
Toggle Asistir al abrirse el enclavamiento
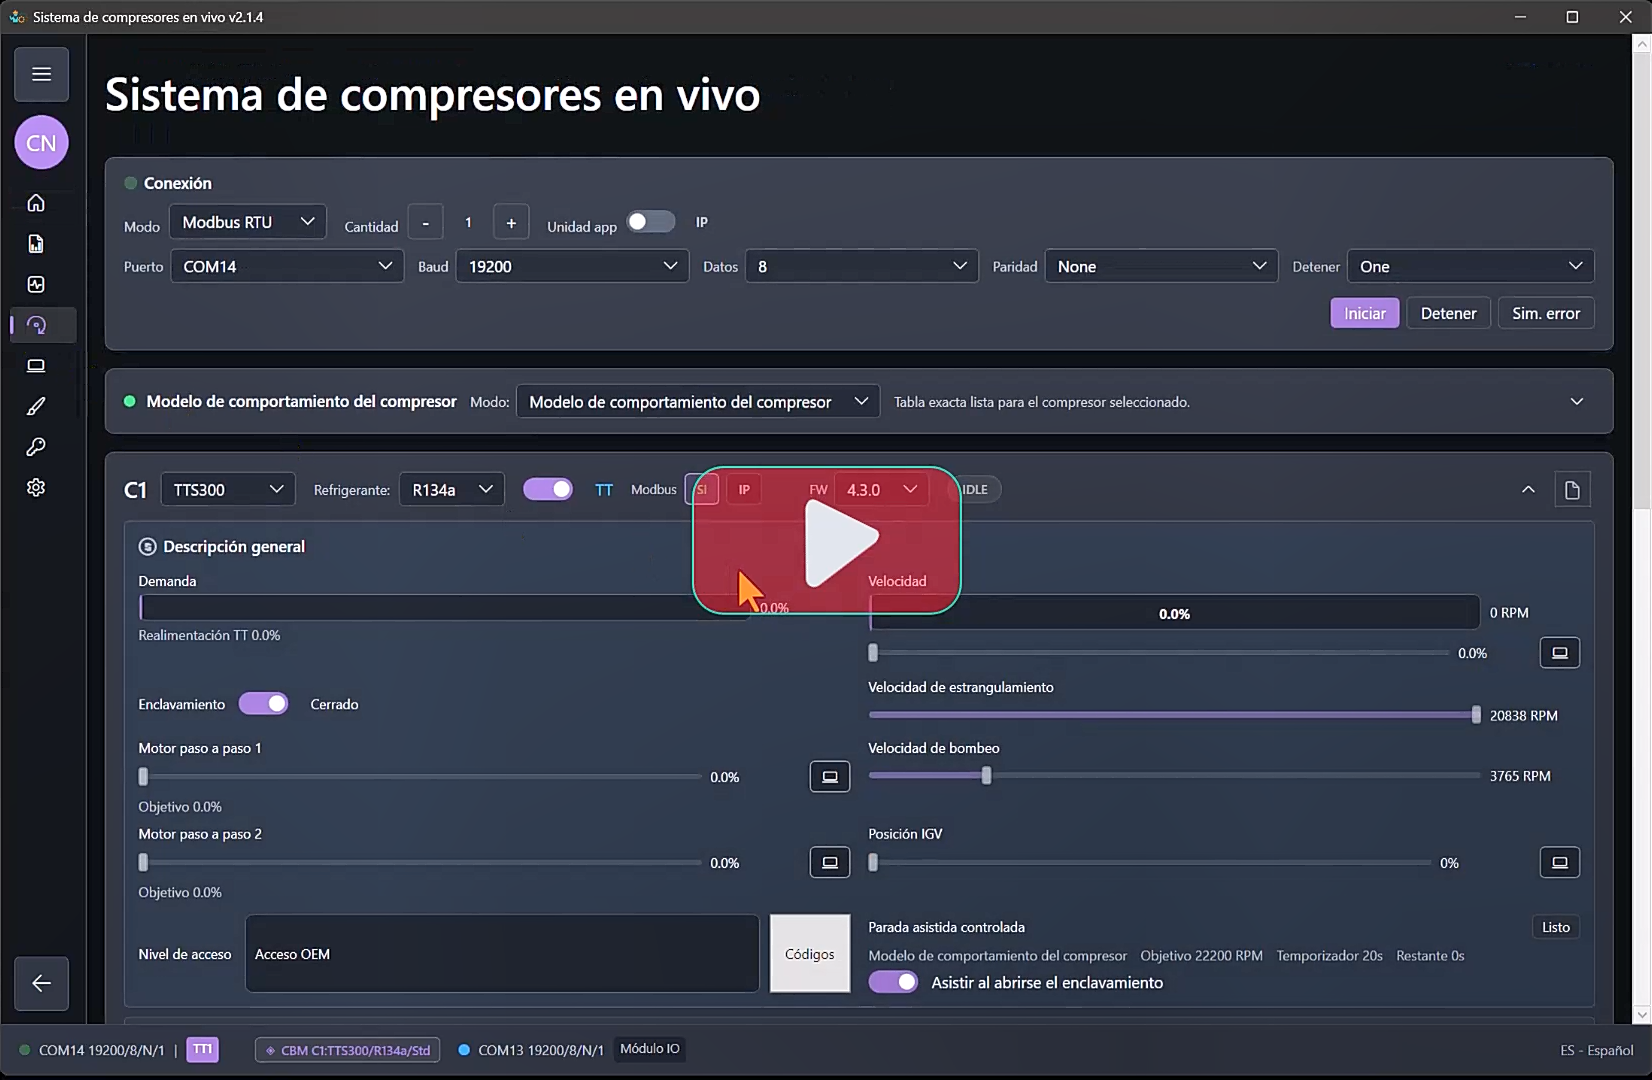click(x=893, y=982)
